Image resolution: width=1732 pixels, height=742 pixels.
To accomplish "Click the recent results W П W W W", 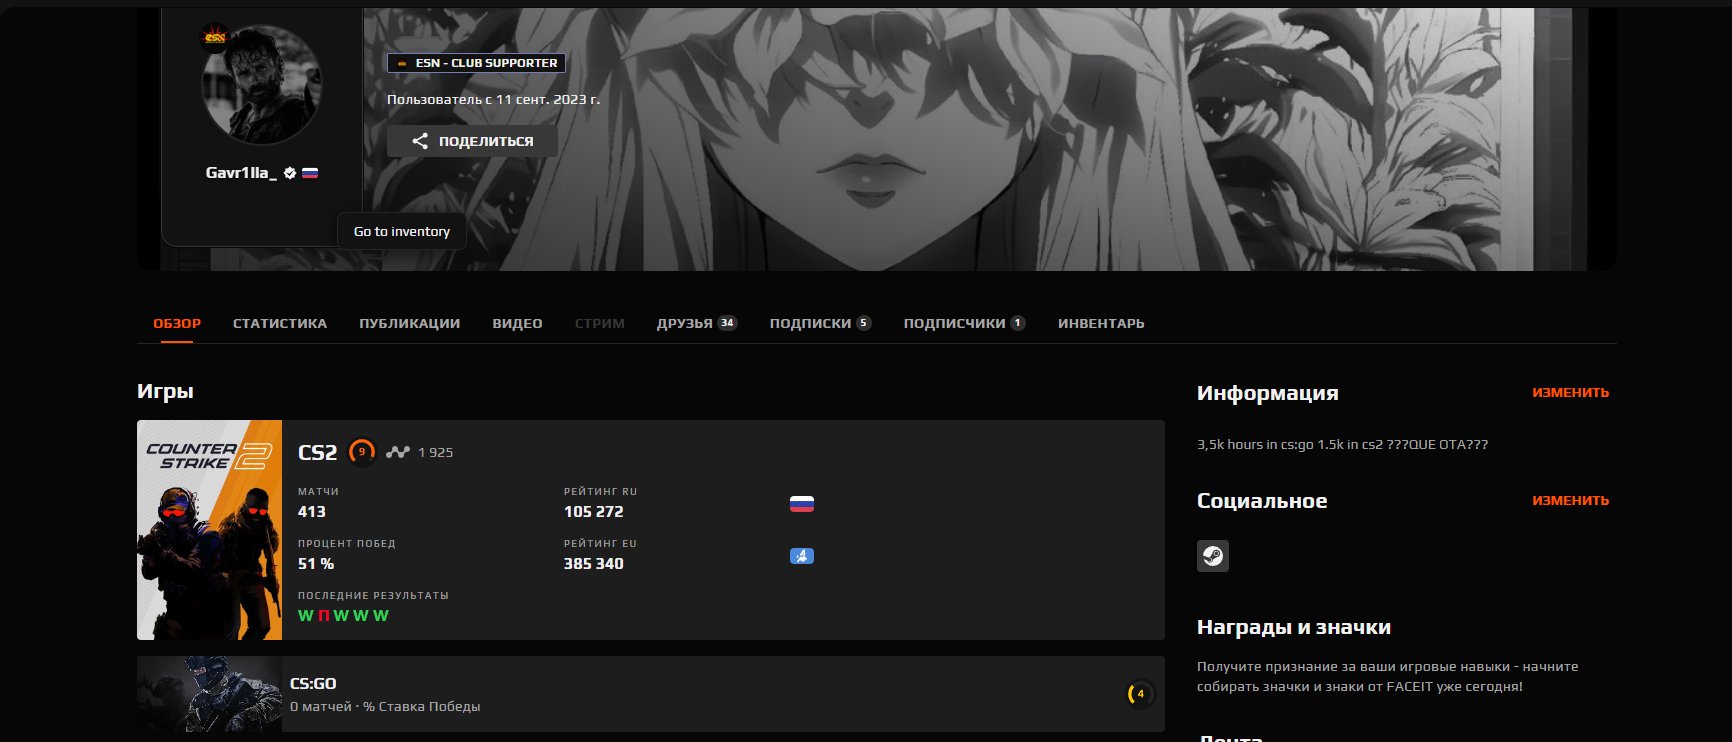I will (343, 616).
